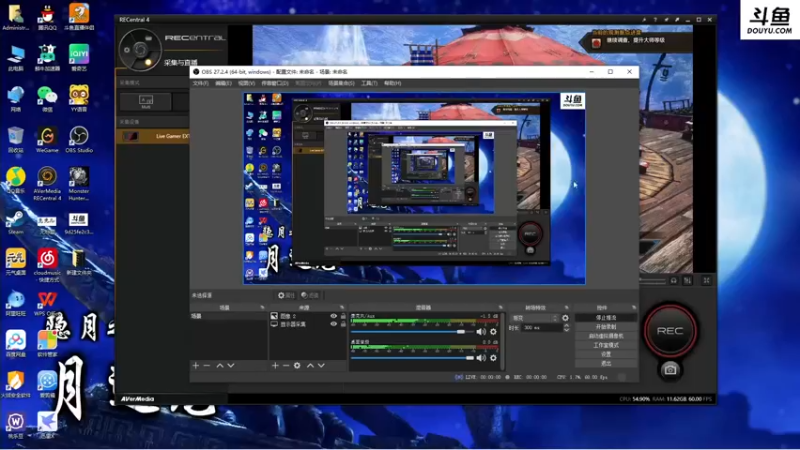Open the WeChat desktop icon
This screenshot has height=450, width=800.
click(47, 98)
